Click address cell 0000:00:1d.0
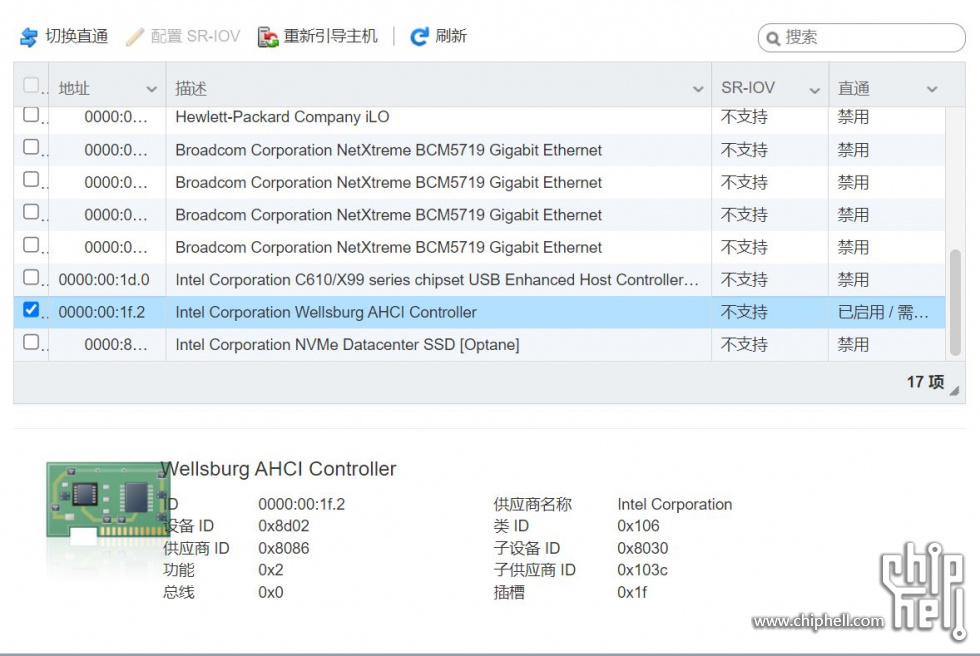 tap(104, 279)
